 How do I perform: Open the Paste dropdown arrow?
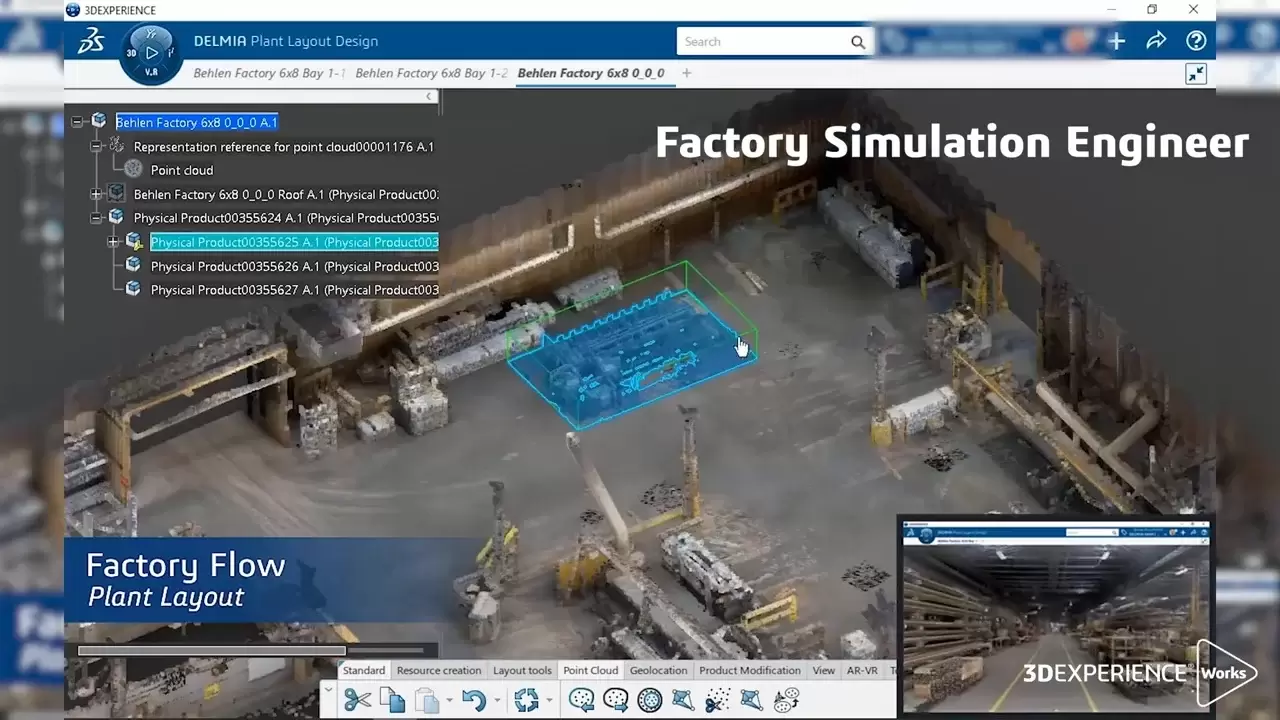point(449,701)
